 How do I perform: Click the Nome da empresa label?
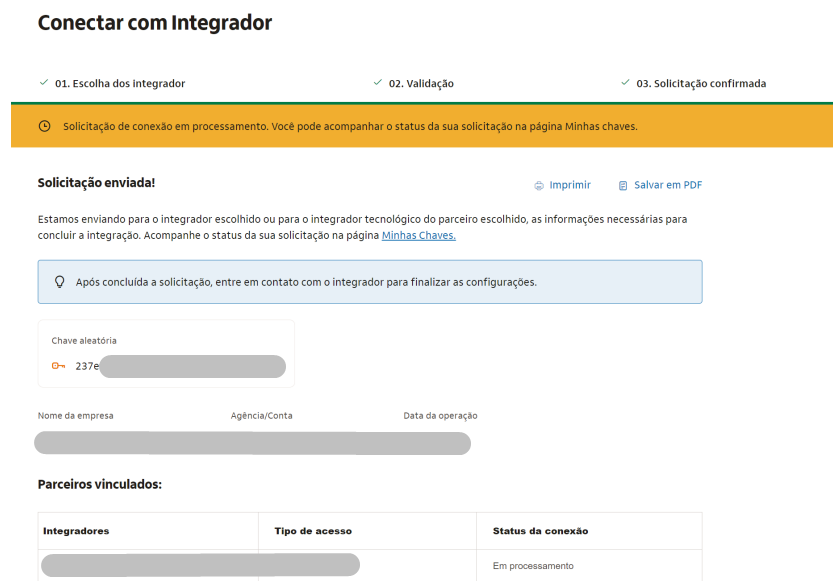point(75,415)
